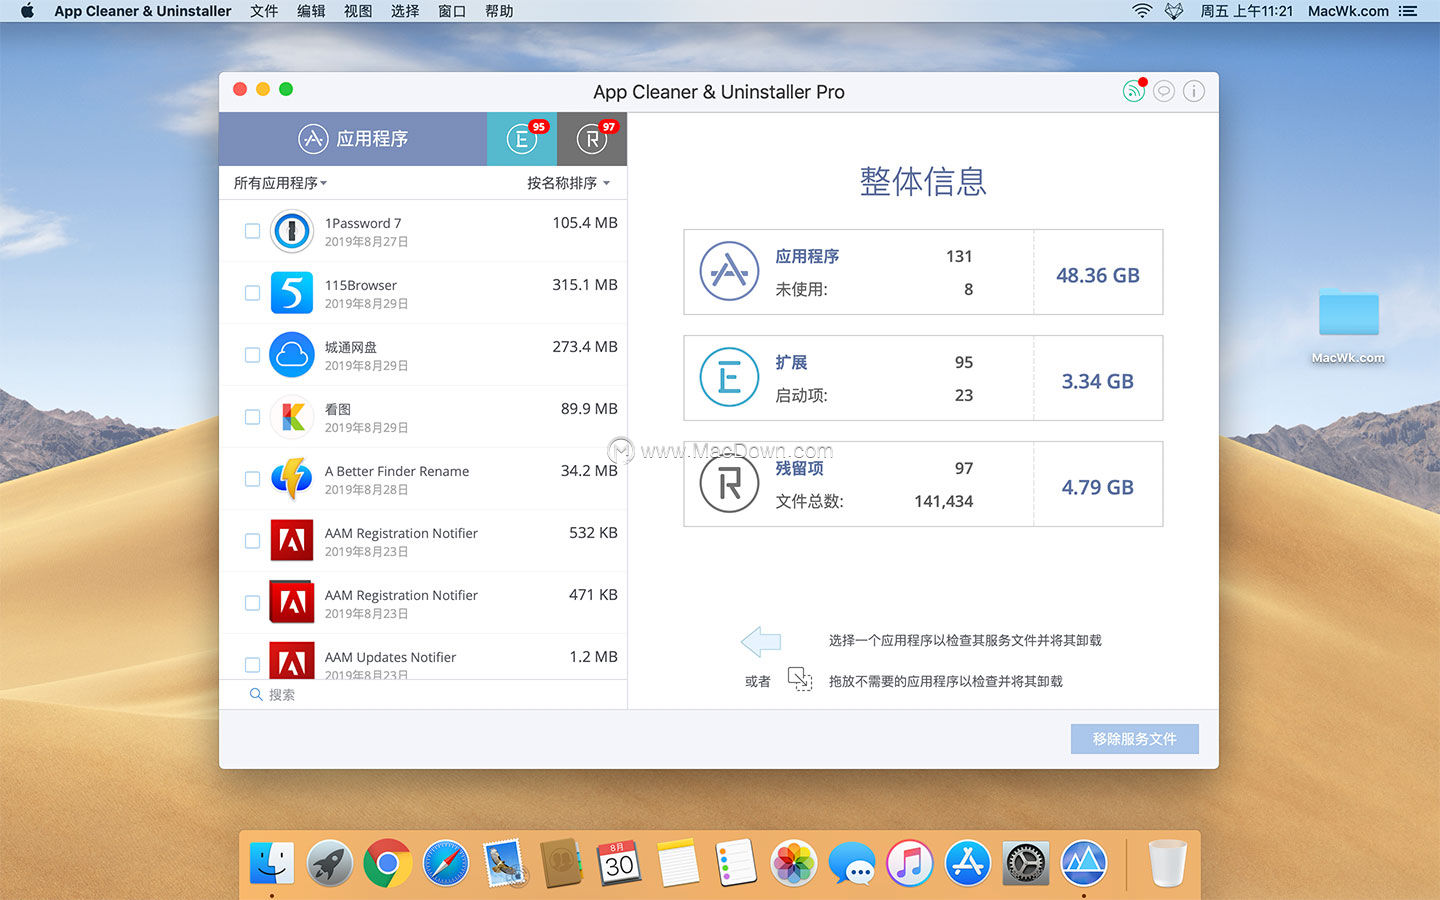The image size is (1440, 900).
Task: Click the 看图 app icon
Action: (292, 417)
